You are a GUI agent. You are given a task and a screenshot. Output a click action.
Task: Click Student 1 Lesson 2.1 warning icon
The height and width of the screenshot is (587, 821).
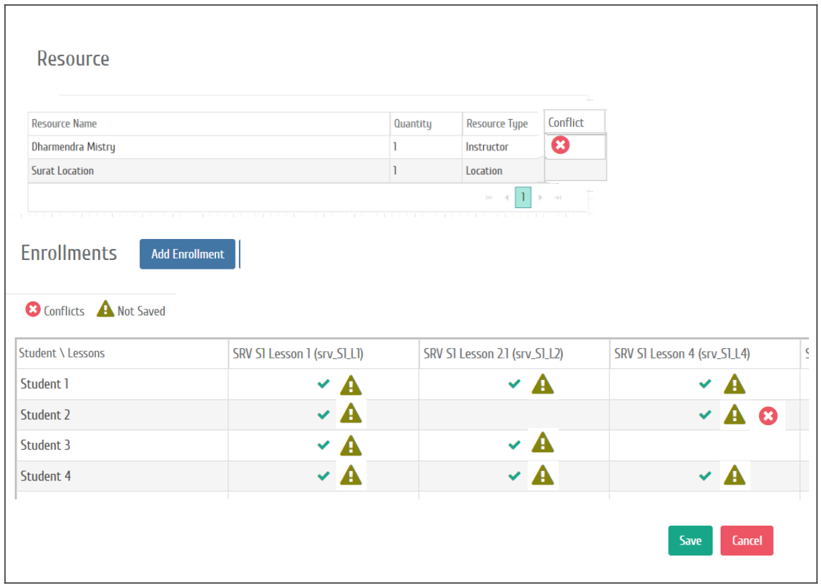tap(542, 384)
